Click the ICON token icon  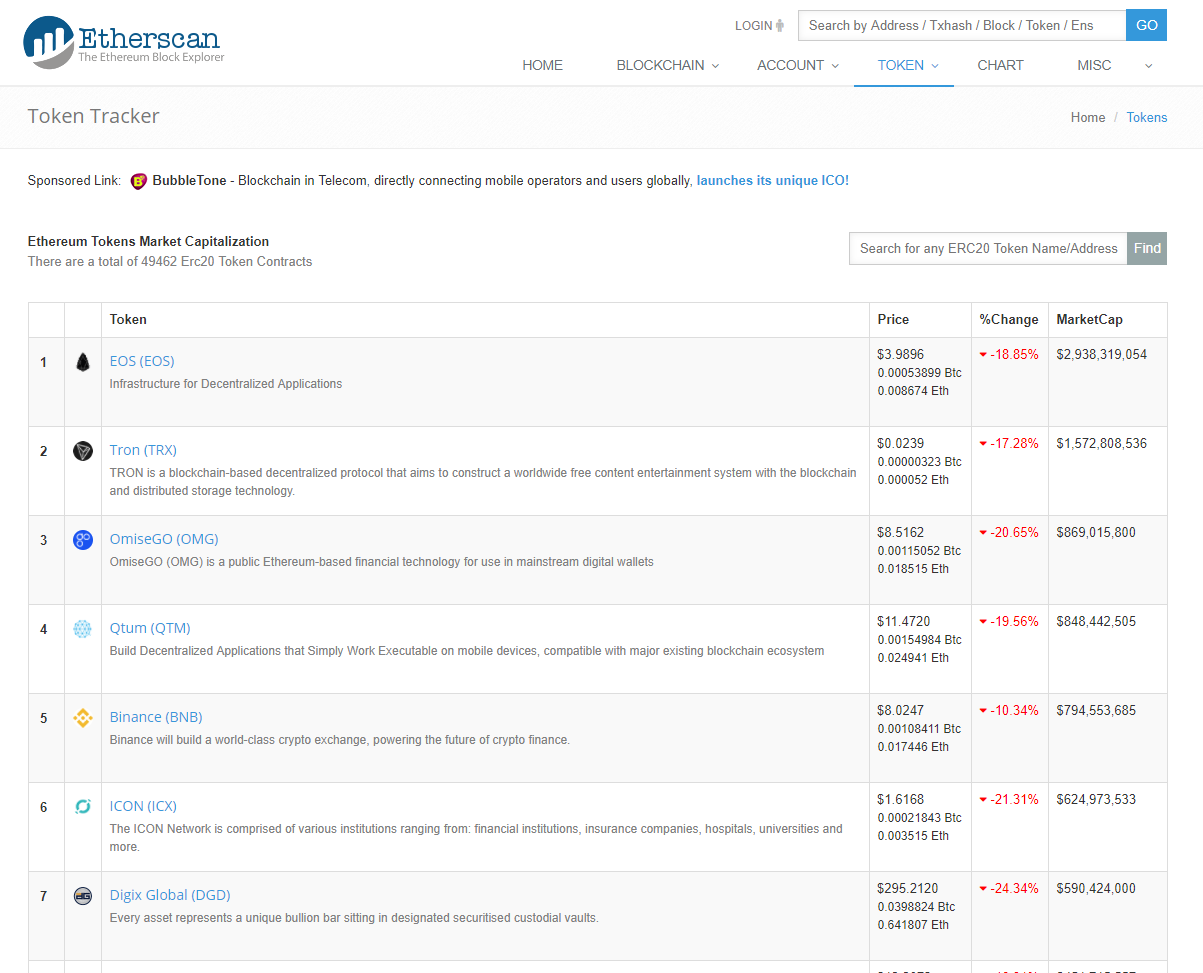pos(83,807)
